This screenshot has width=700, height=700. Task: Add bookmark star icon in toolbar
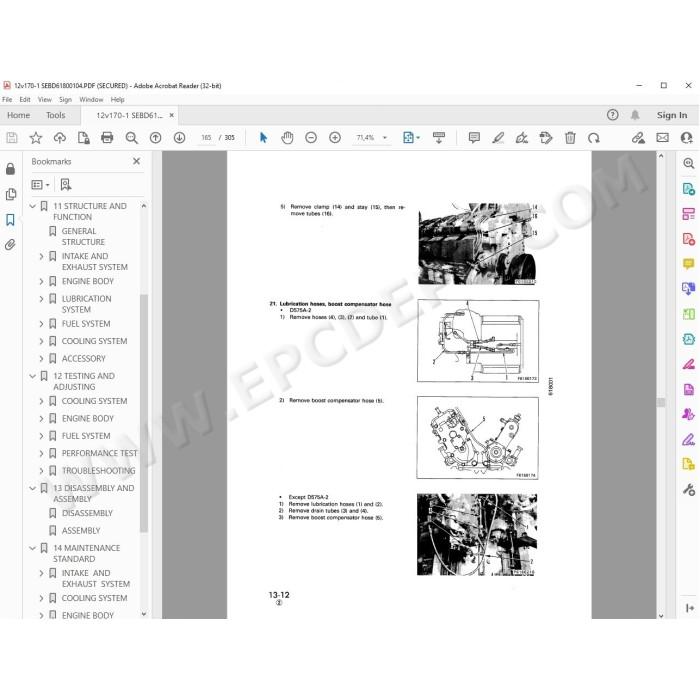click(36, 138)
